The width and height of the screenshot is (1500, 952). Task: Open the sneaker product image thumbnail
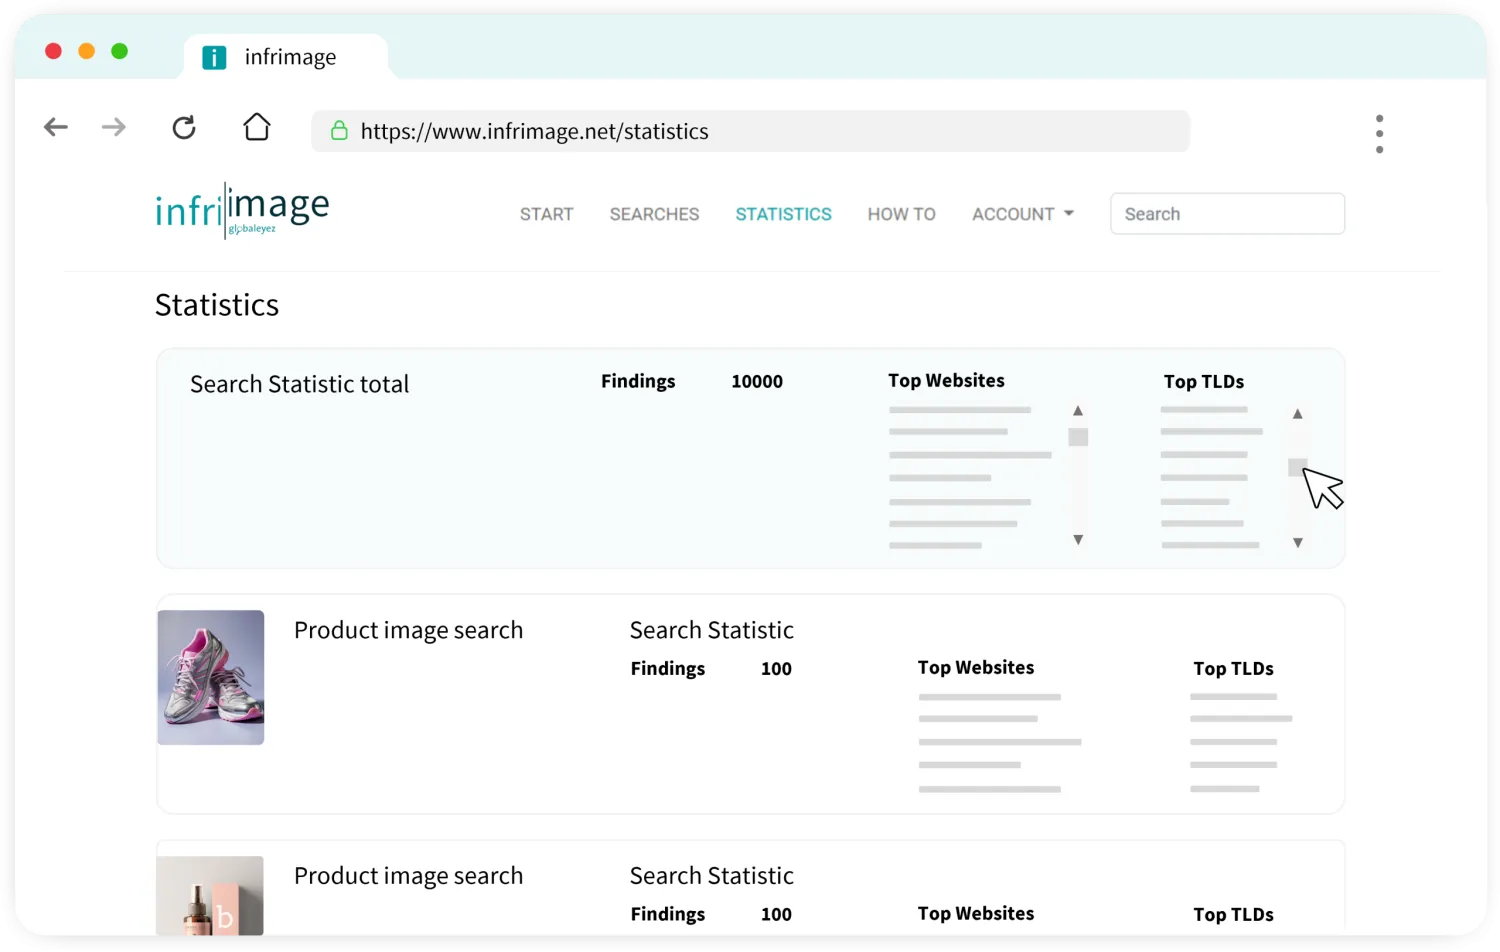[x=211, y=677]
